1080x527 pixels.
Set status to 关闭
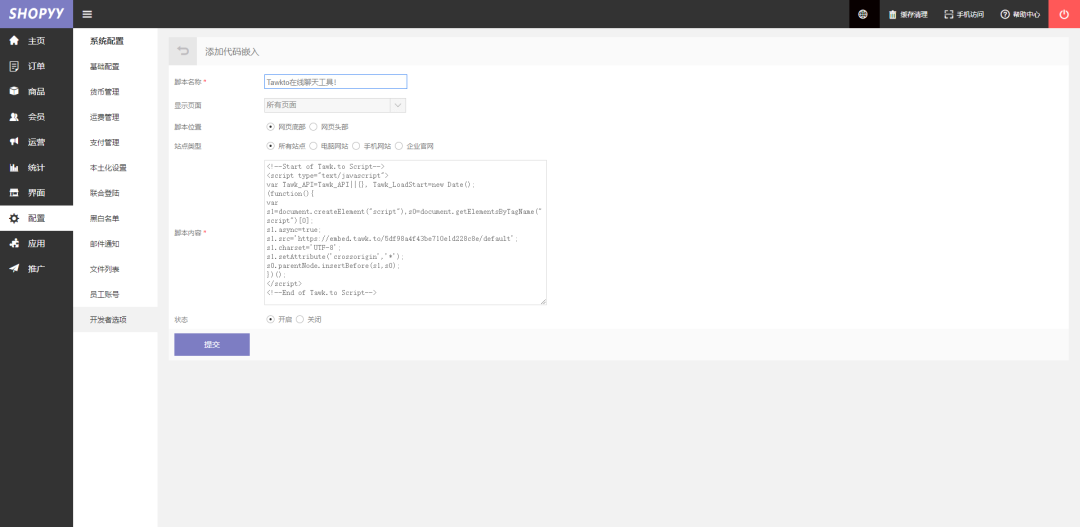pyautogui.click(x=300, y=320)
